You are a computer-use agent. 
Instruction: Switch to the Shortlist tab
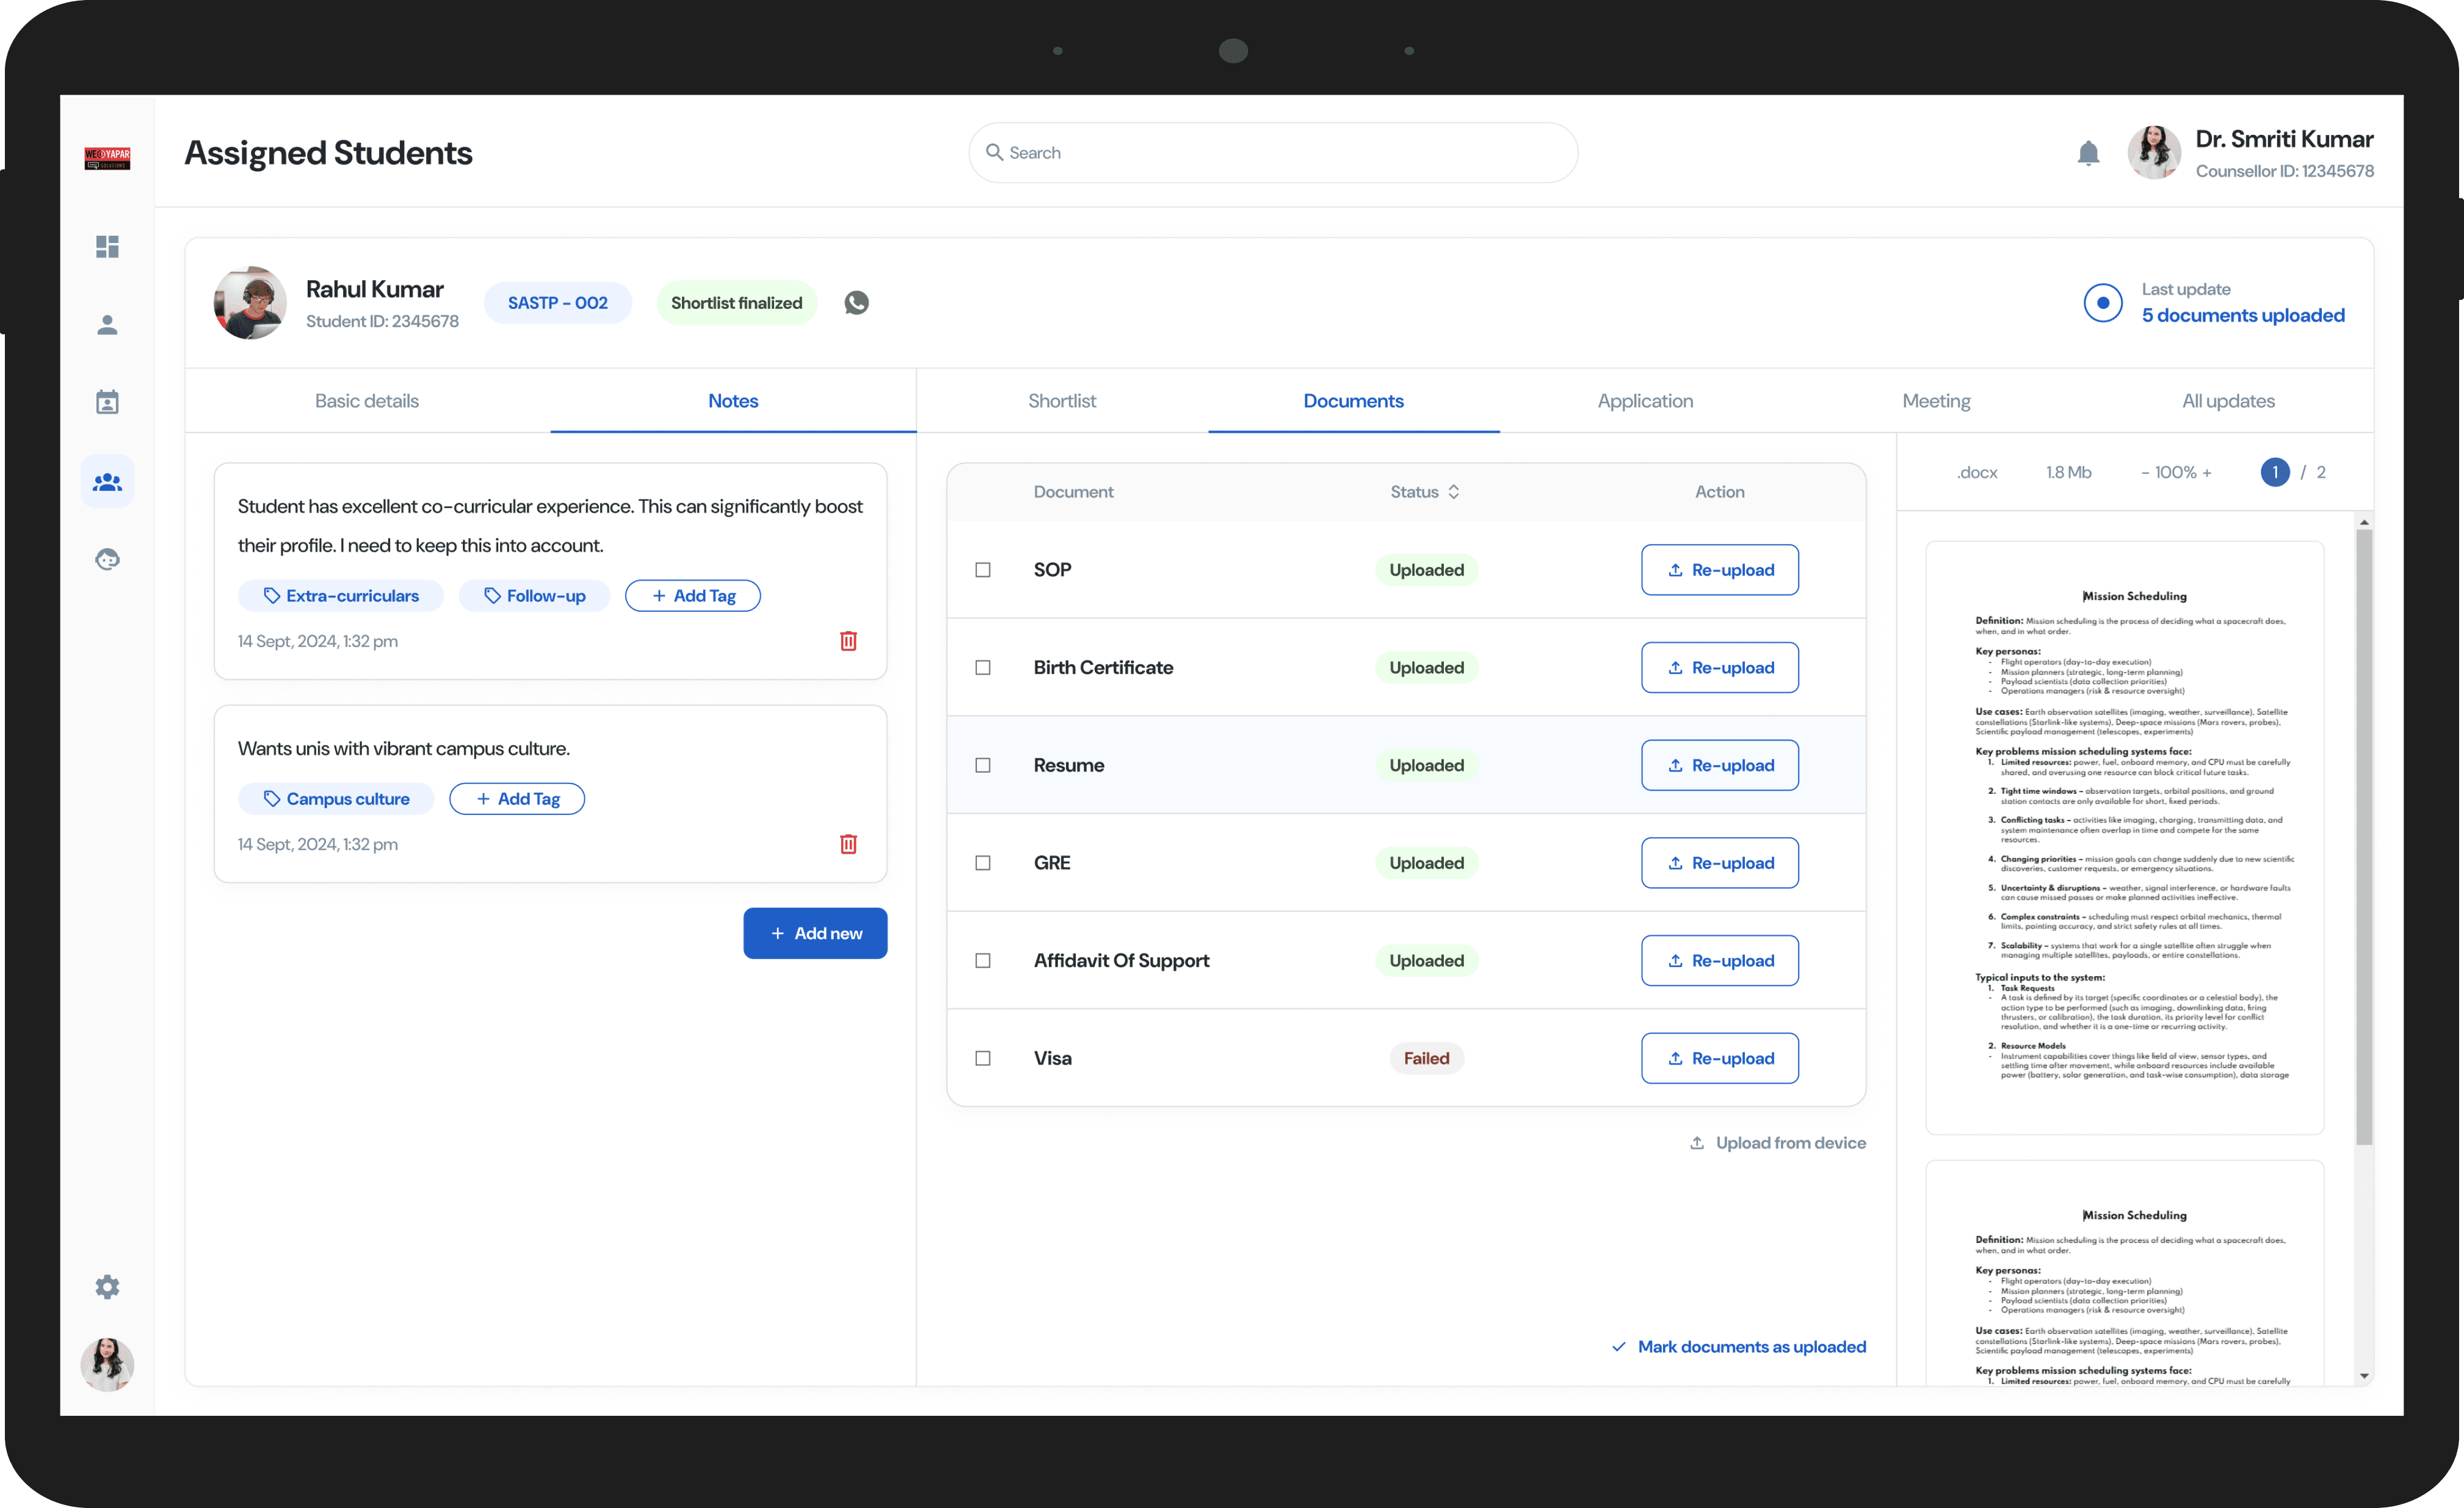pos(1061,401)
